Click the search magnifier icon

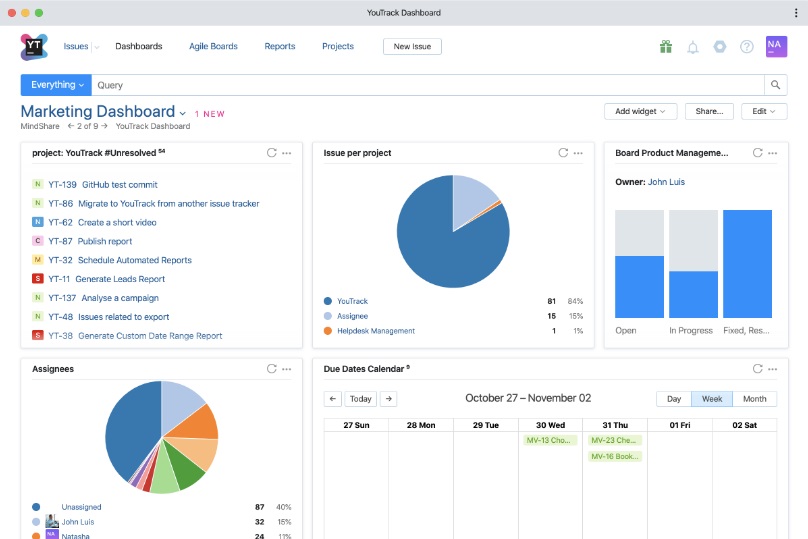point(775,85)
